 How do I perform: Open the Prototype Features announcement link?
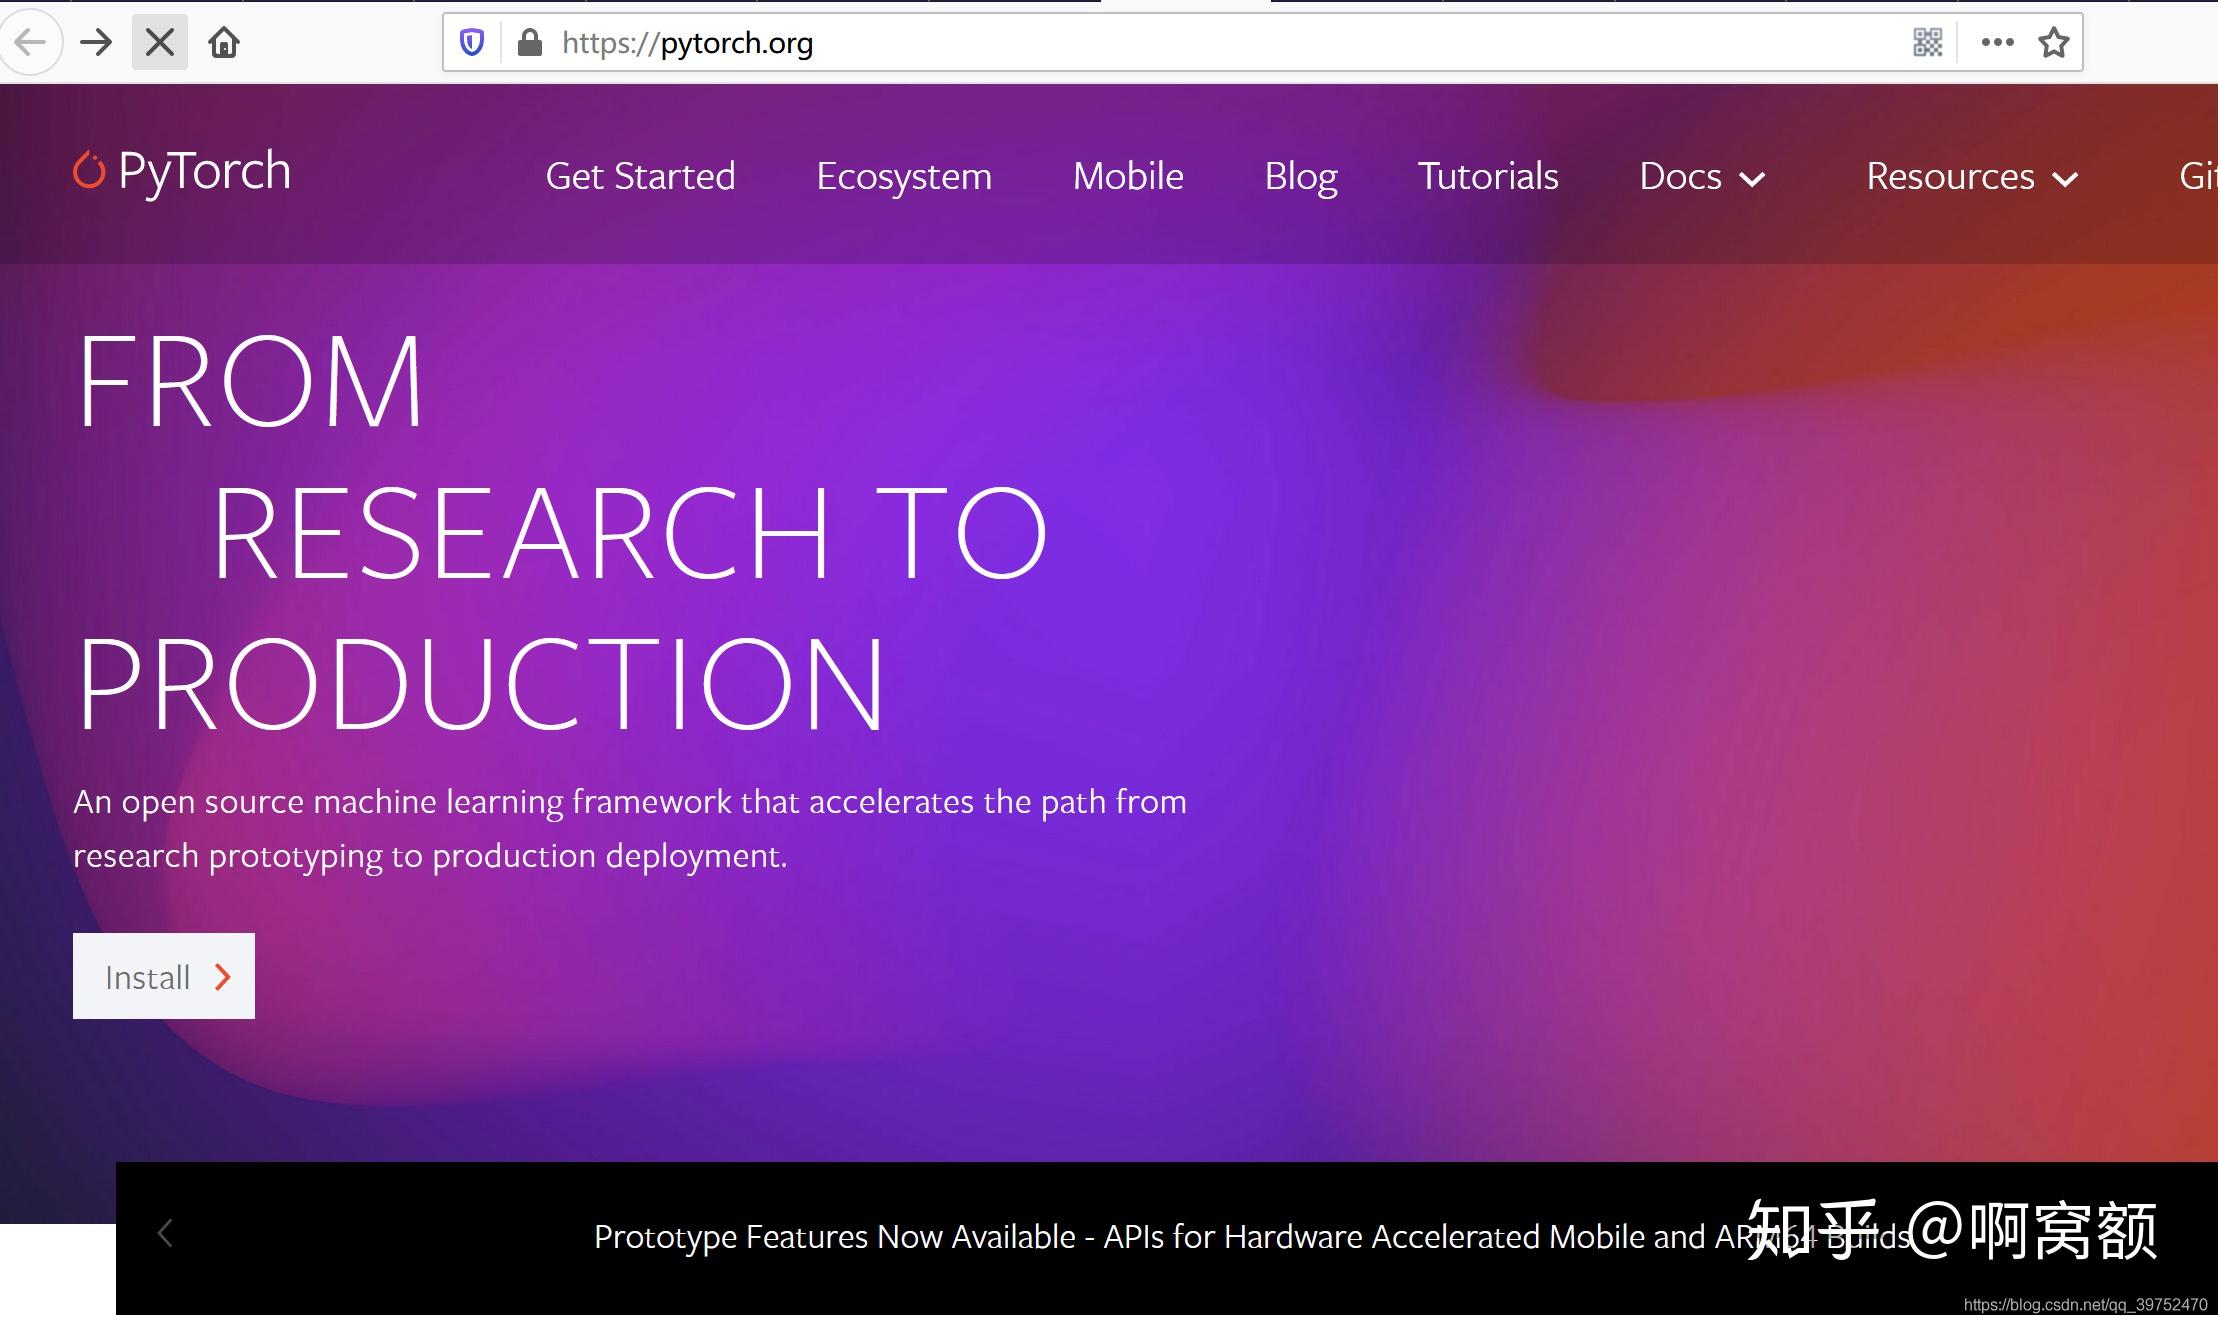tap(1252, 1237)
